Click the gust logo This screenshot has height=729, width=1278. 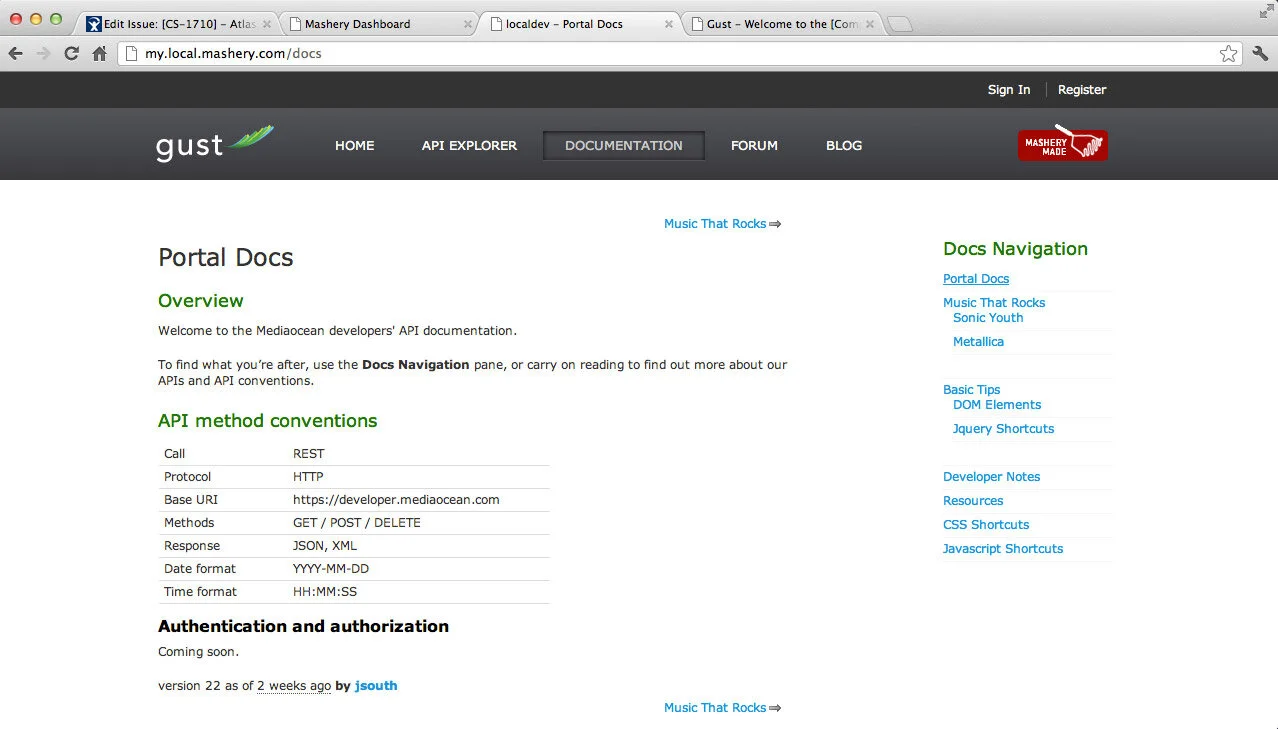click(x=214, y=144)
